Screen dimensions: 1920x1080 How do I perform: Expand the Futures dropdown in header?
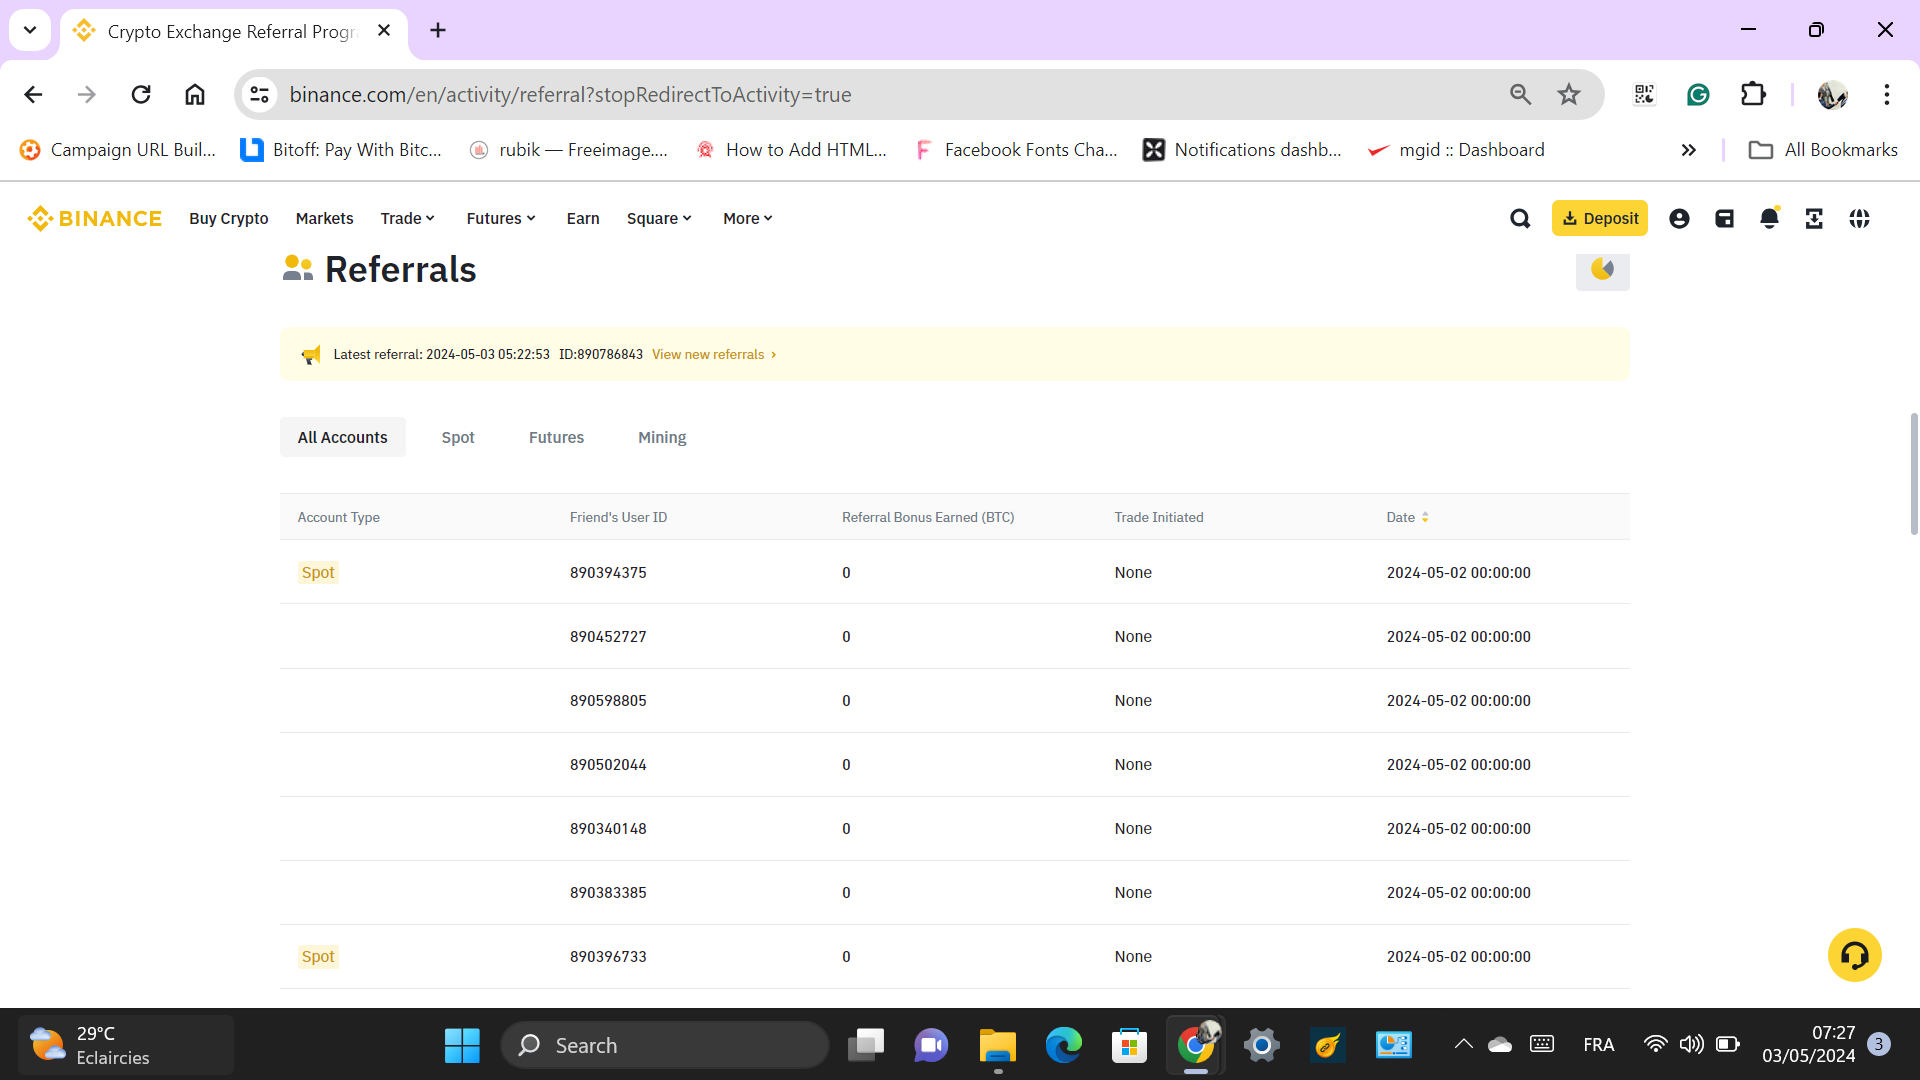(501, 218)
